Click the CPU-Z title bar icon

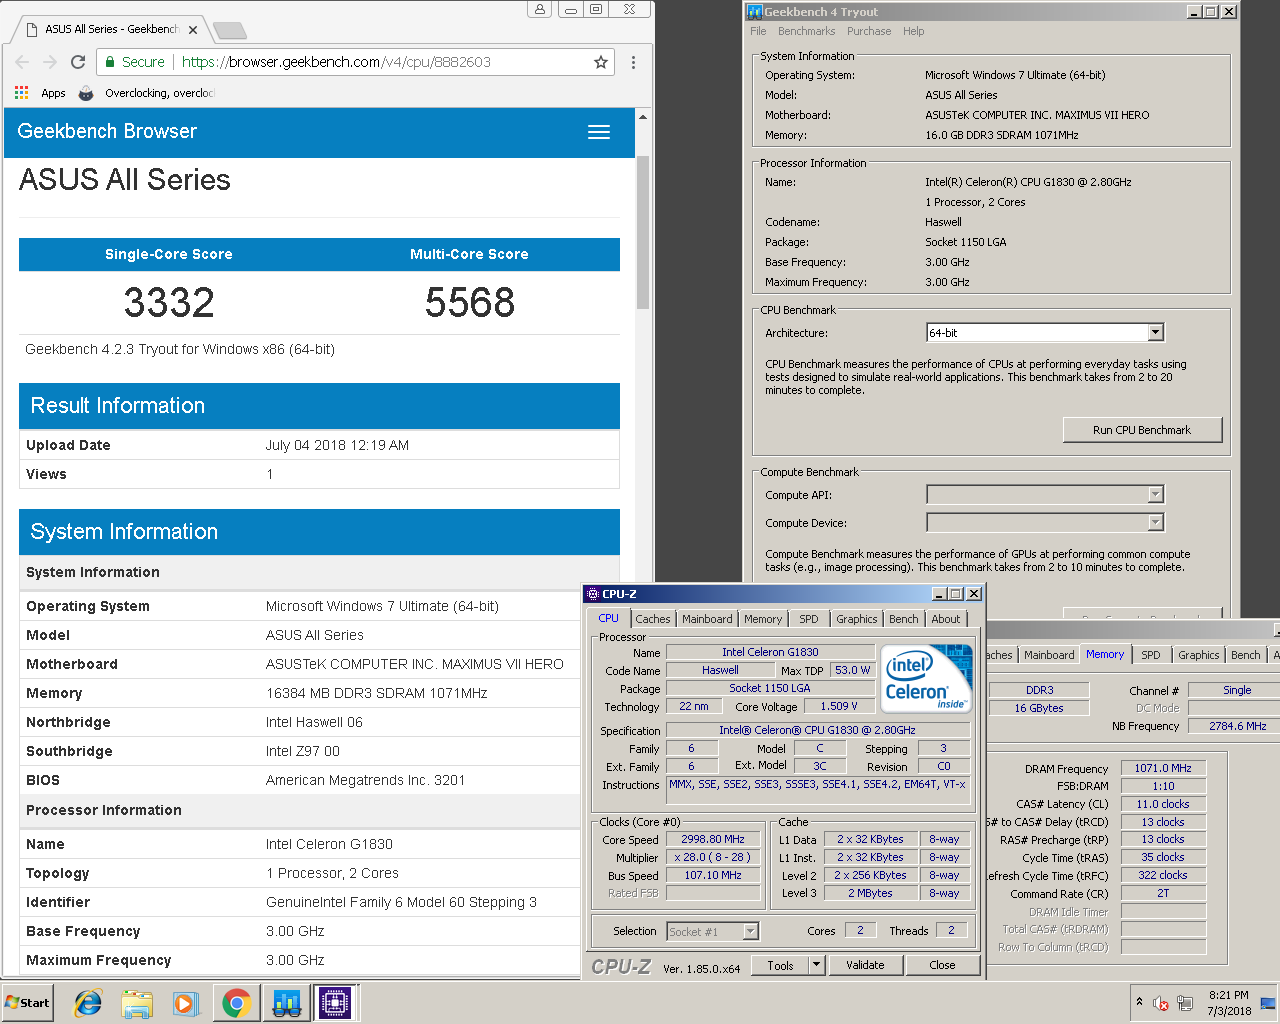point(593,594)
